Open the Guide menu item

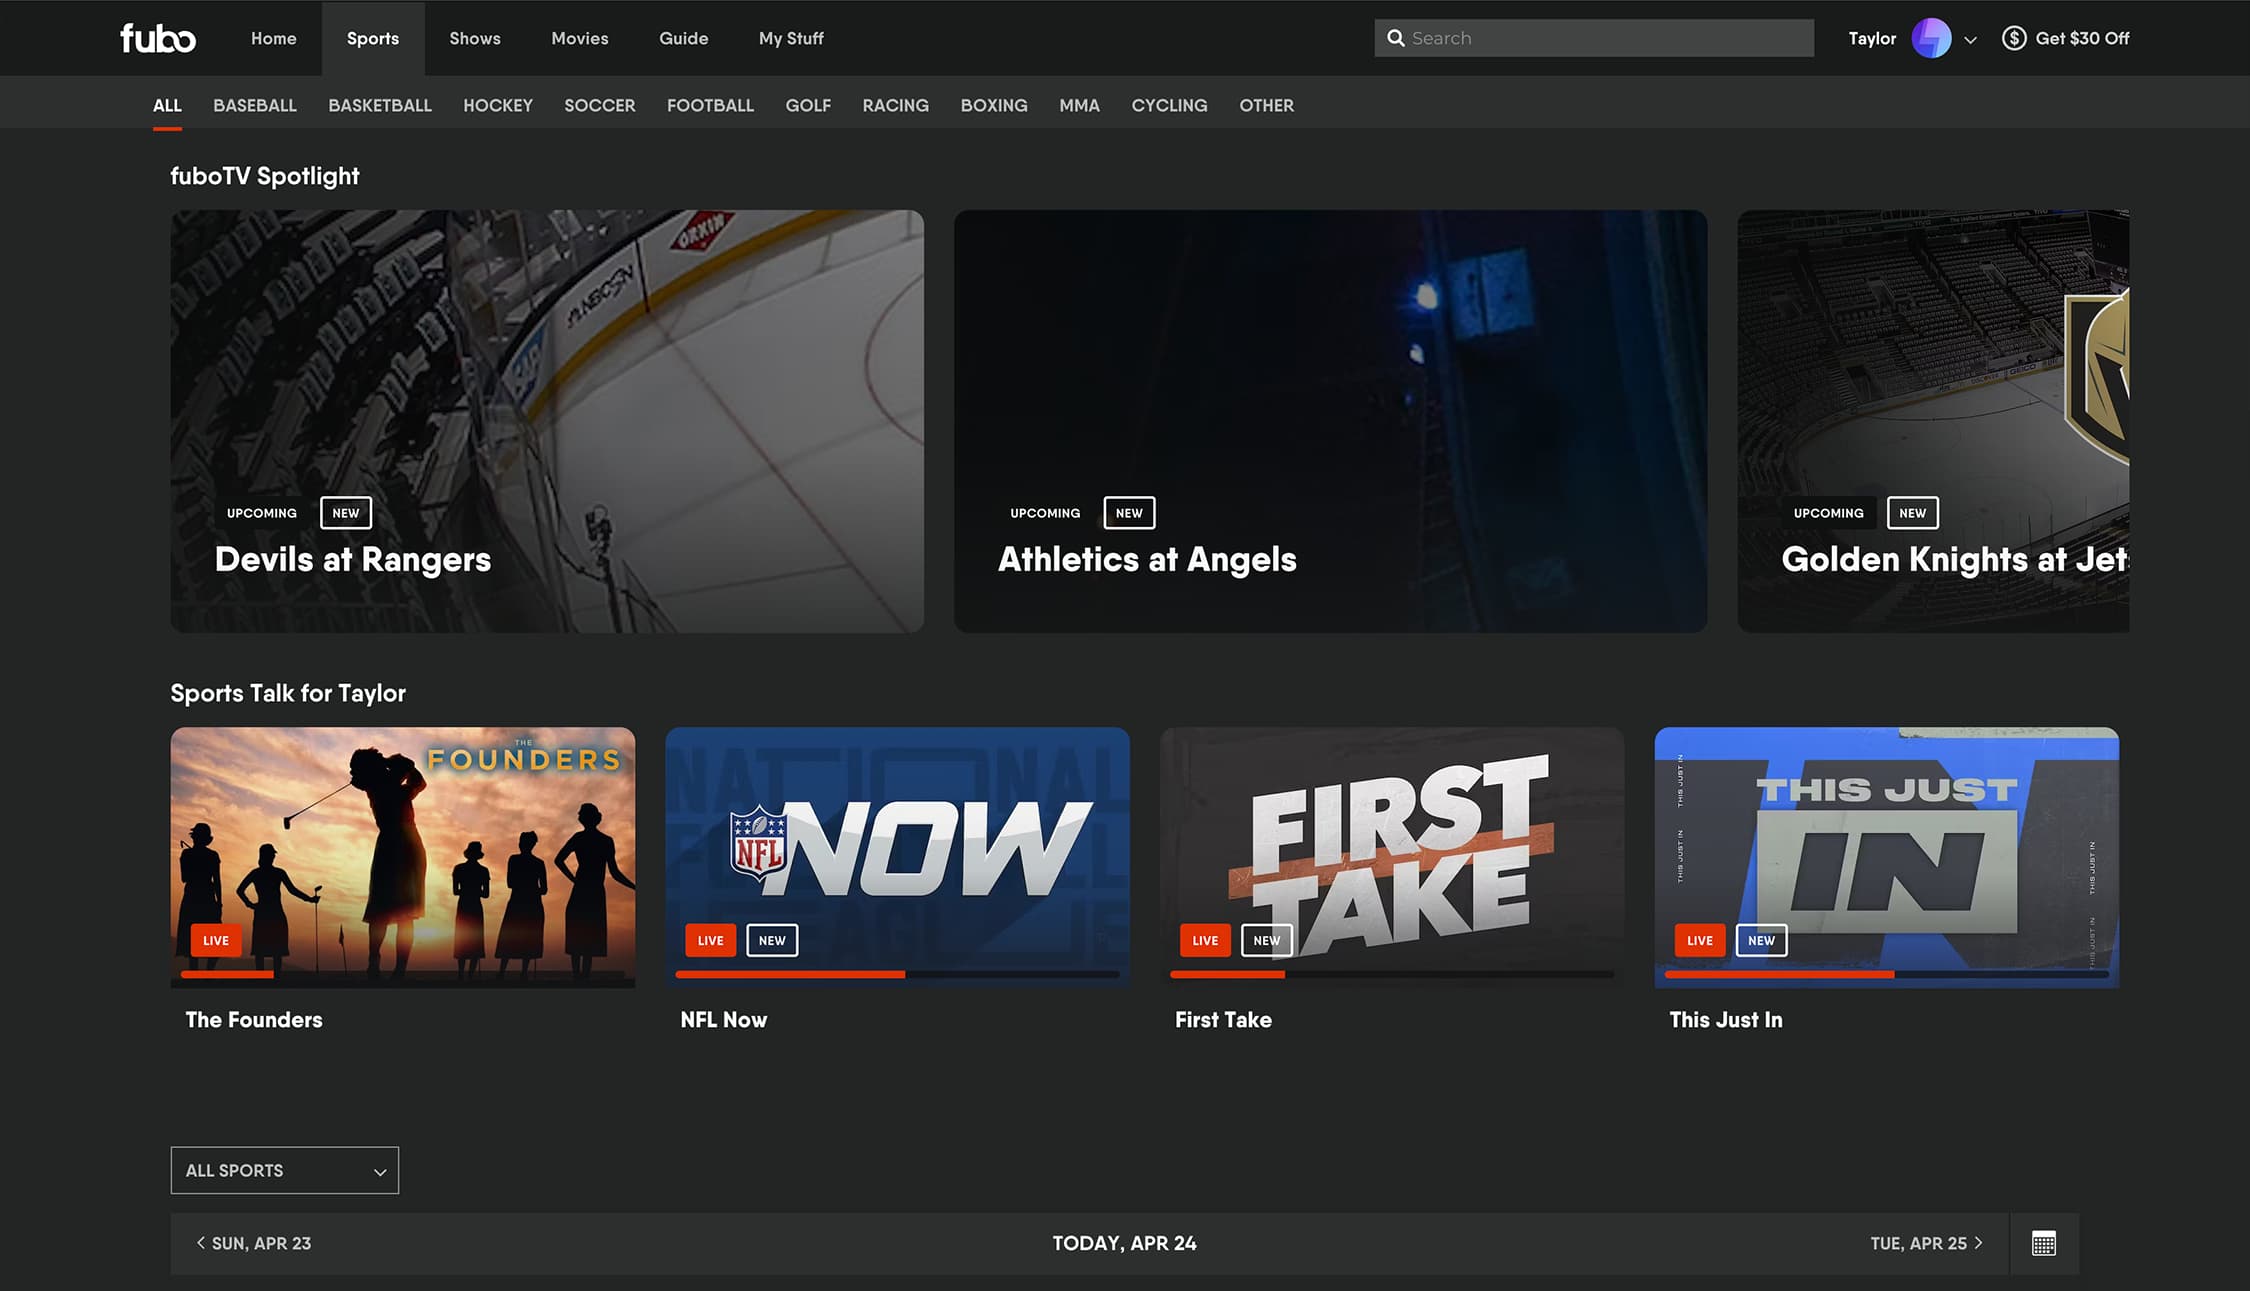click(683, 38)
